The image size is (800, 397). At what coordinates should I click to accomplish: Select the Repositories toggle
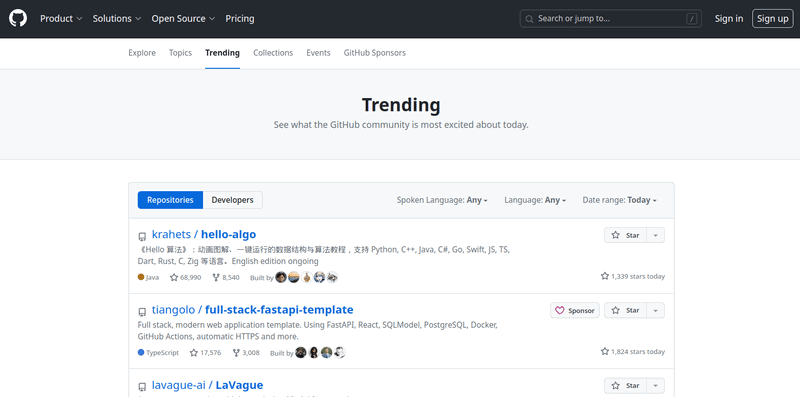coord(170,200)
